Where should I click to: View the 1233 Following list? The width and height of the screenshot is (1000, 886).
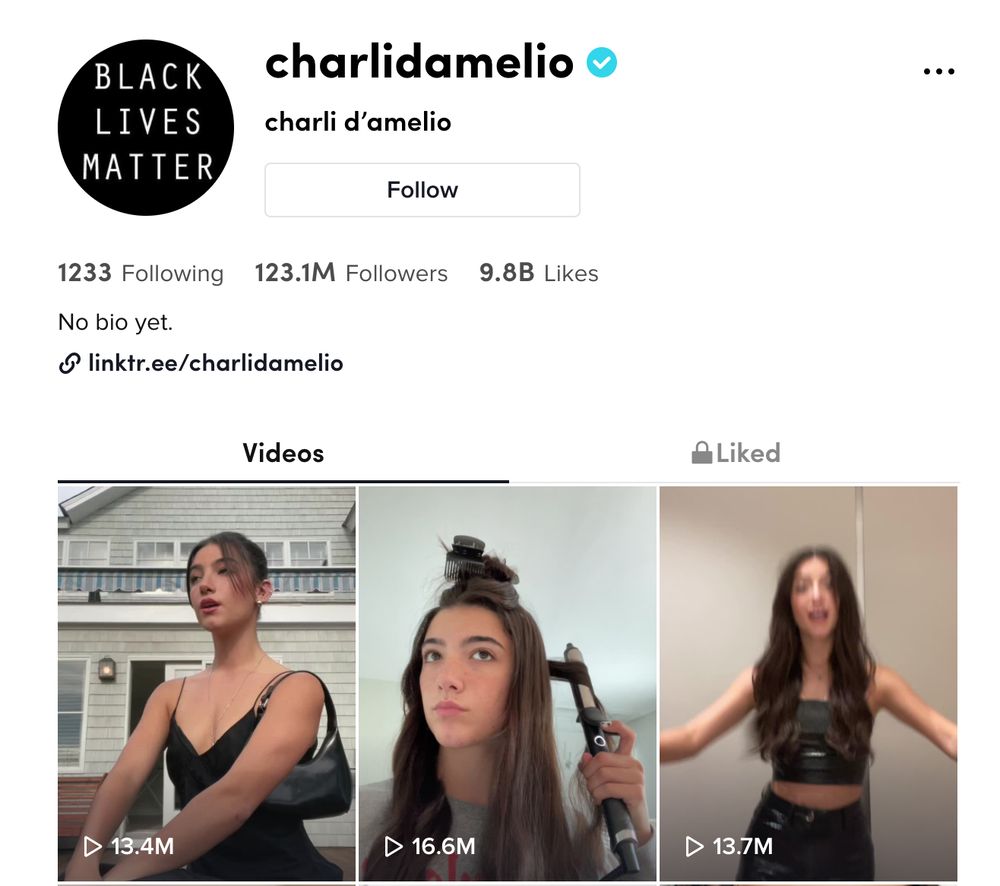140,273
